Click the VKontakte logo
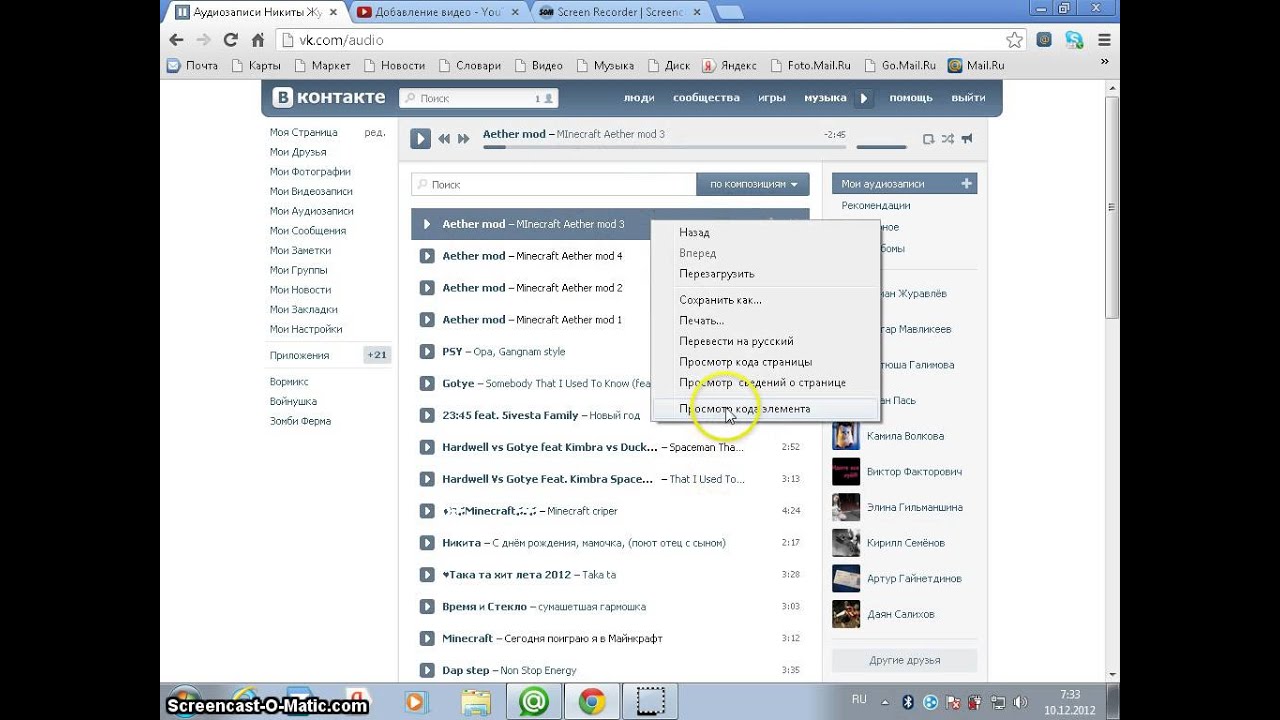 330,98
